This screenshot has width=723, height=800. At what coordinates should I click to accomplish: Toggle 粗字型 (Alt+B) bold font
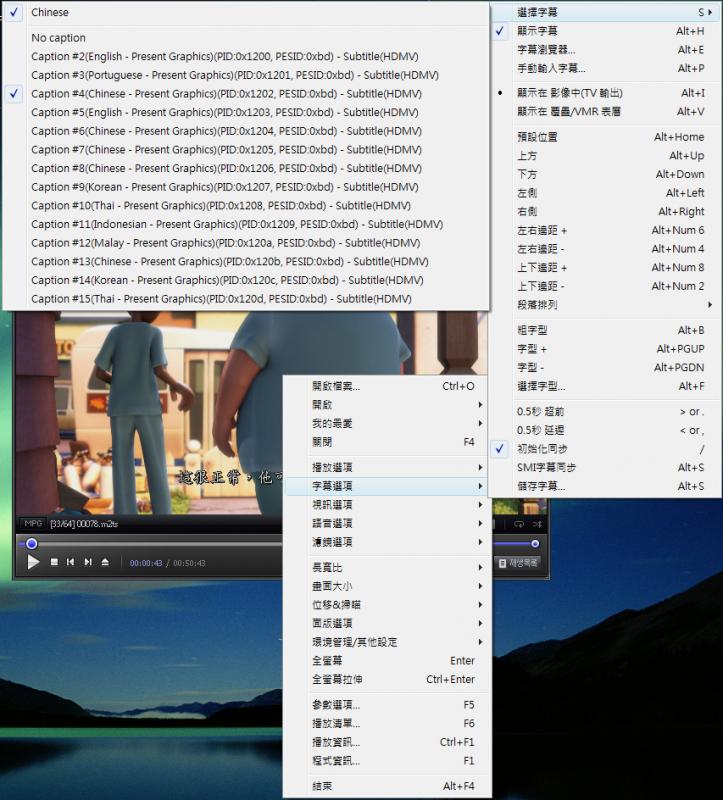(605, 330)
